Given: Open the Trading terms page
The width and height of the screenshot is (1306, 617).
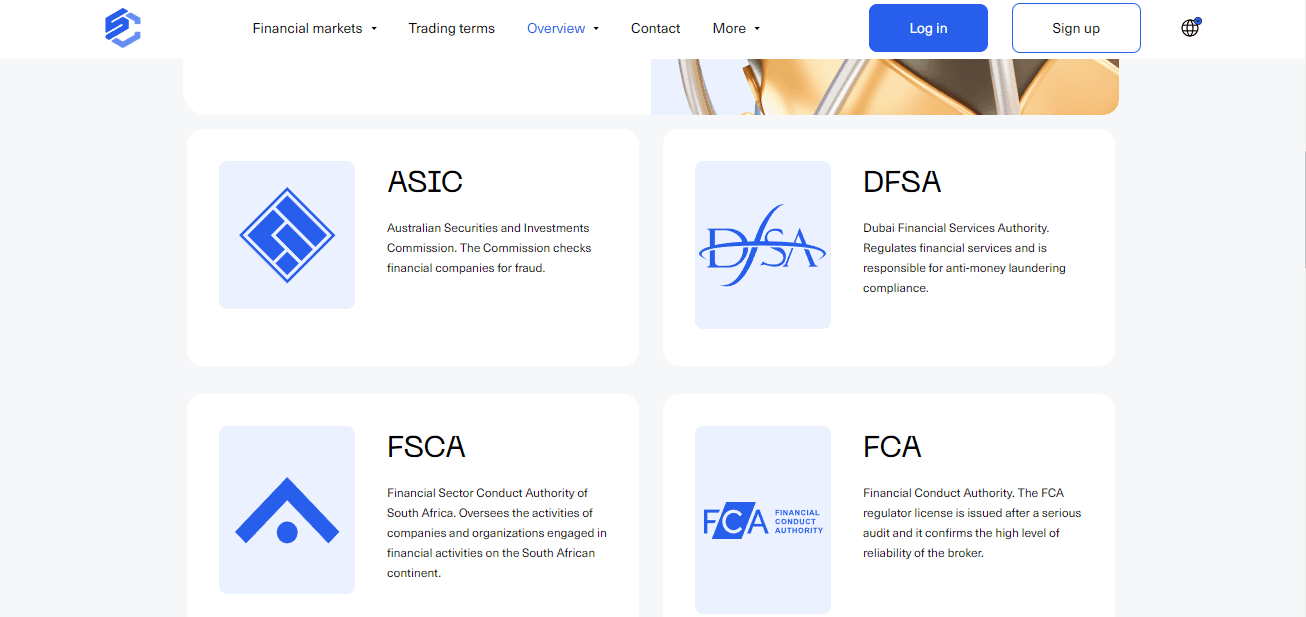Looking at the screenshot, I should (x=451, y=28).
